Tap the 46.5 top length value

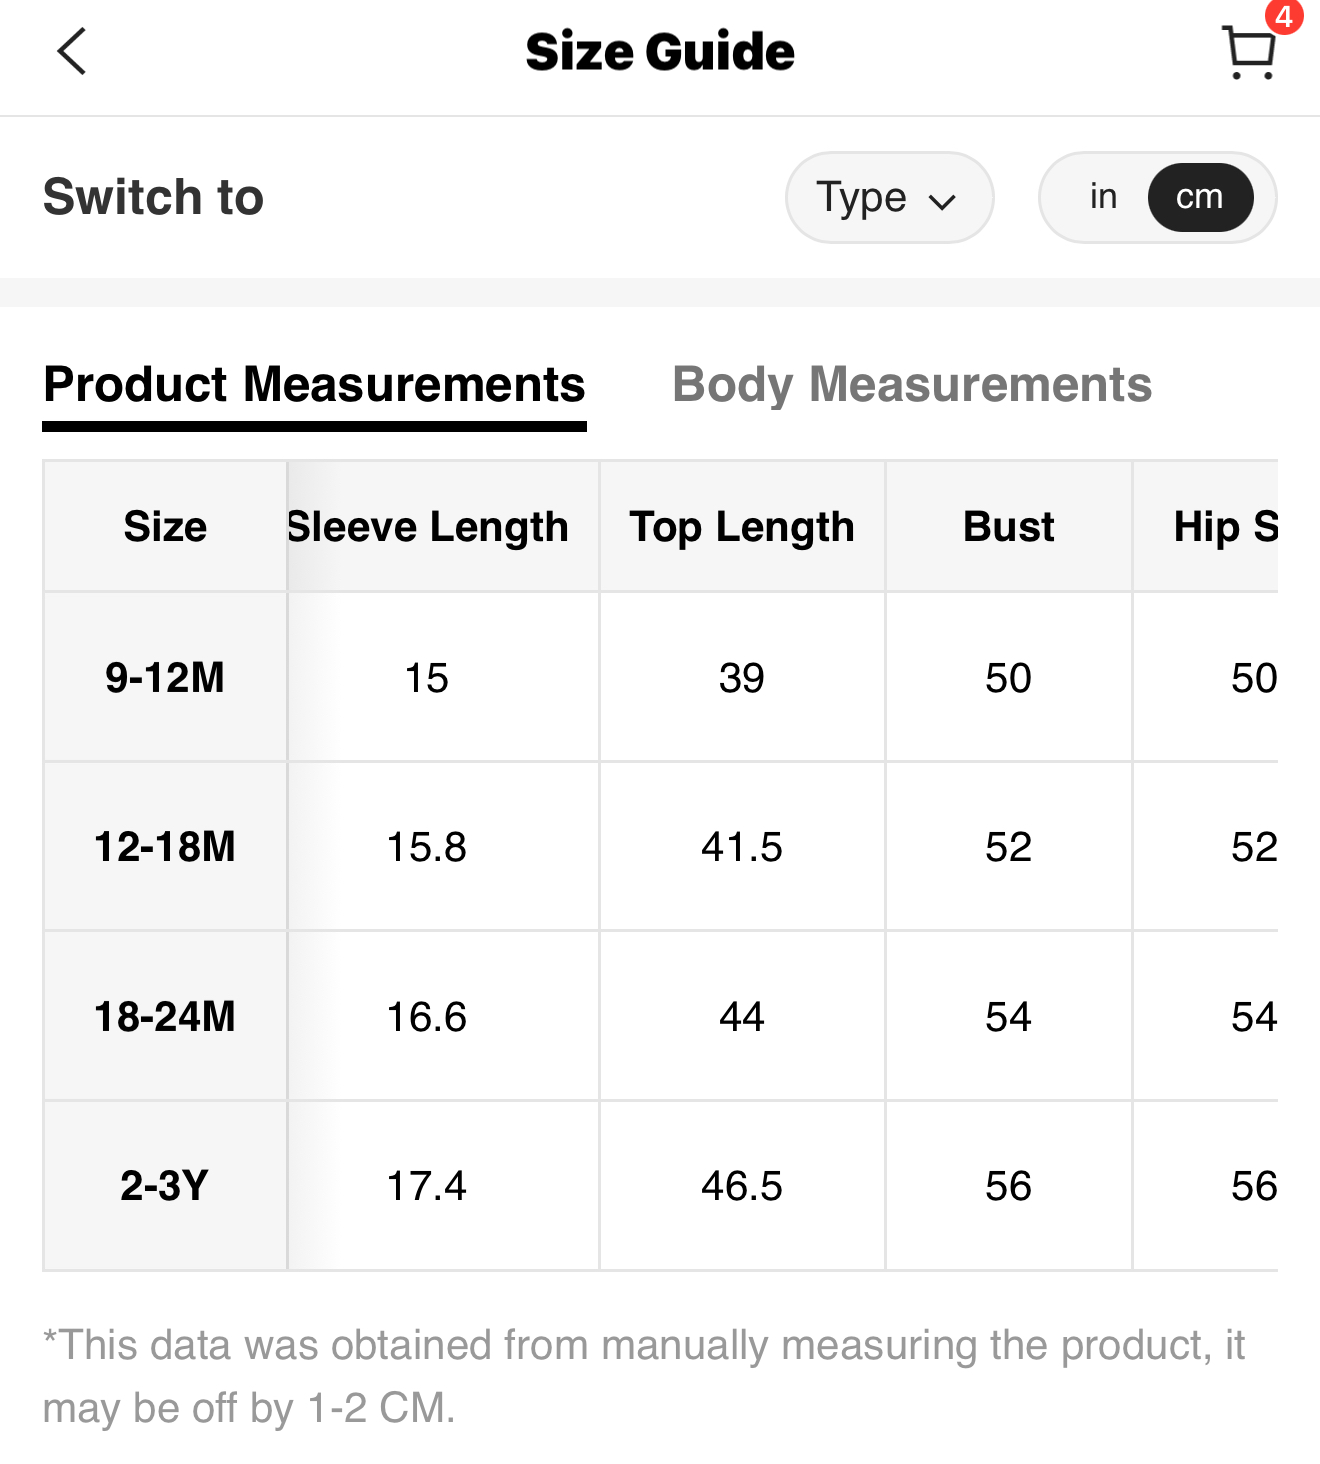click(x=741, y=1186)
